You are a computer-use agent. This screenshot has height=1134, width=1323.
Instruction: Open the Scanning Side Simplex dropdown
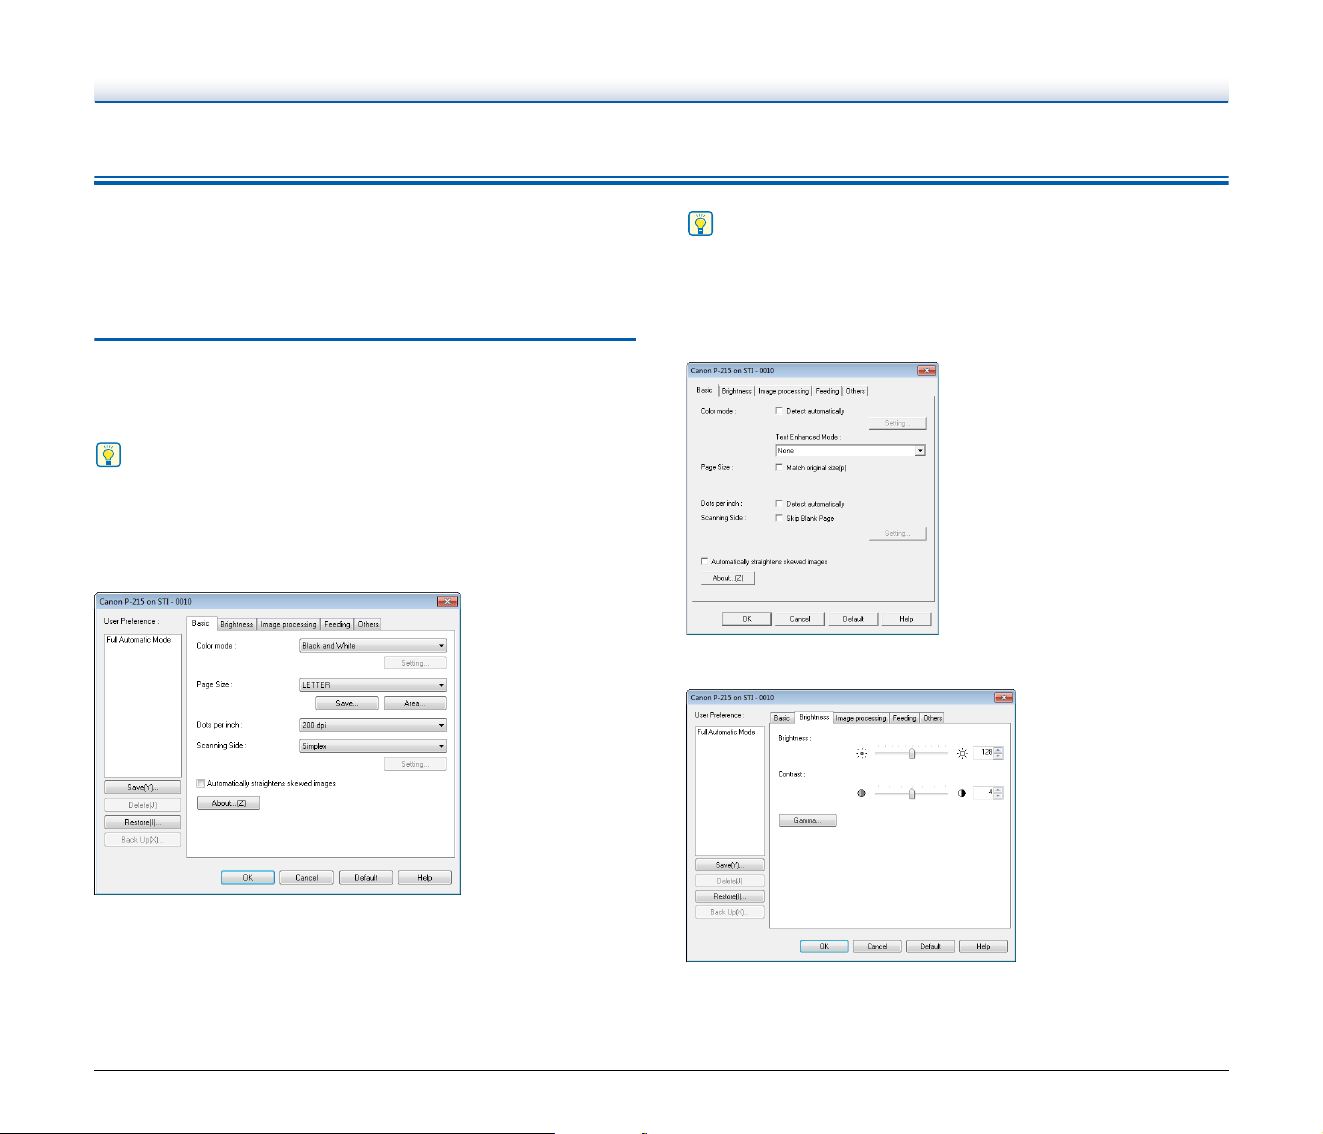point(373,746)
